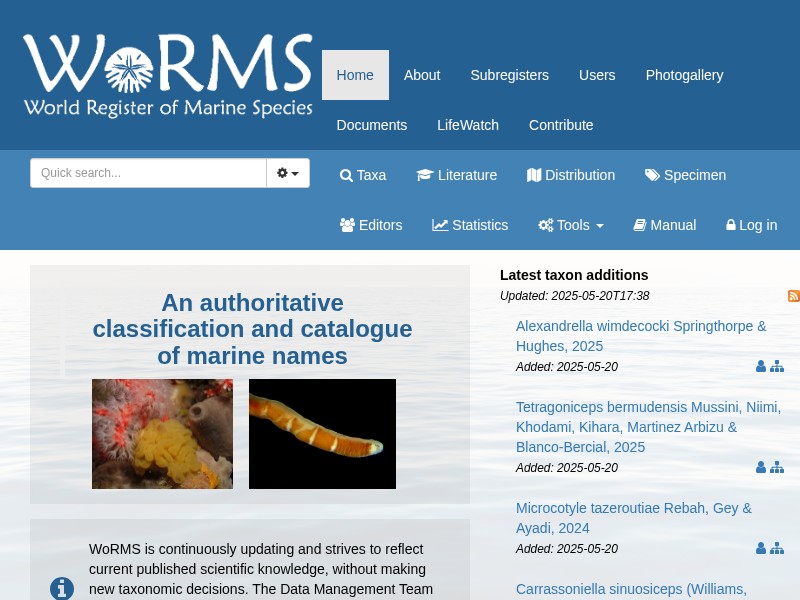This screenshot has width=800, height=600.
Task: Open the Taxa search page
Action: pyautogui.click(x=363, y=175)
